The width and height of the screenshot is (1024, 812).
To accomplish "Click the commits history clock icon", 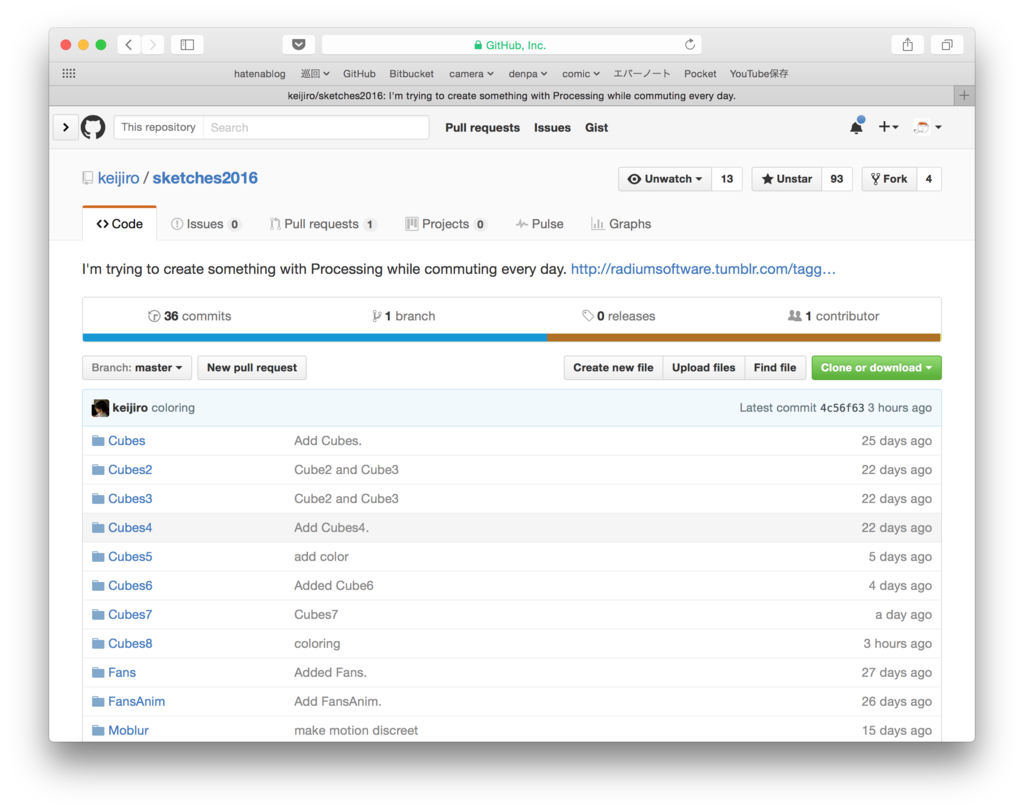I will [x=154, y=316].
